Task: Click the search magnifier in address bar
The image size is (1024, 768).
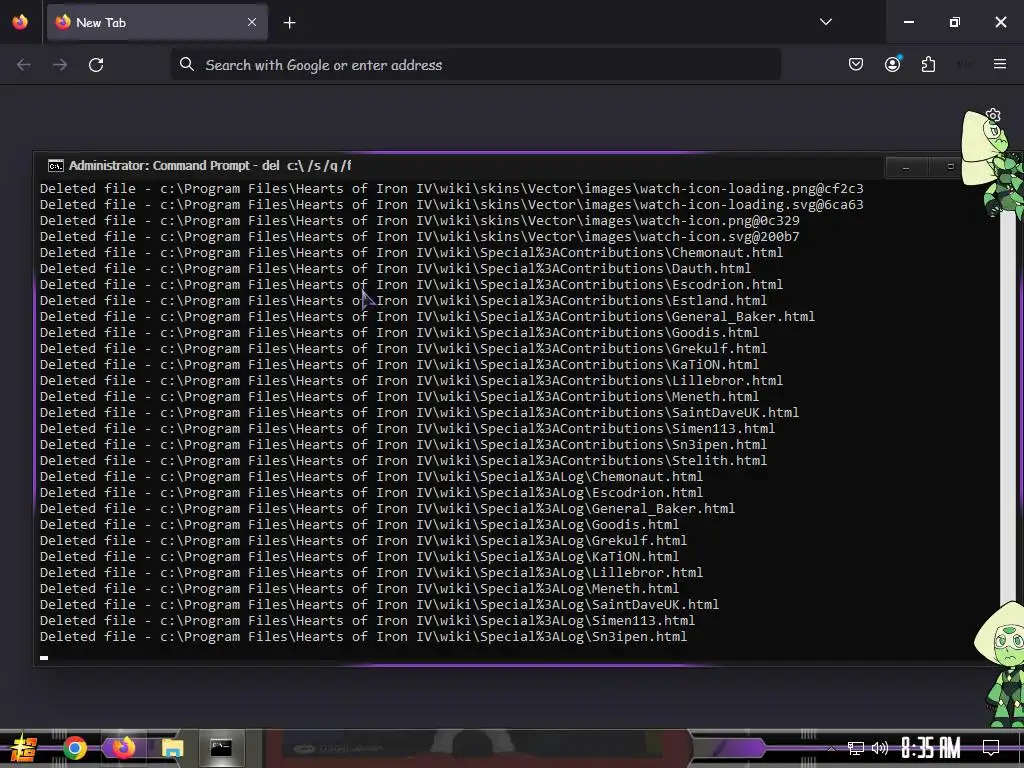Action: [187, 64]
